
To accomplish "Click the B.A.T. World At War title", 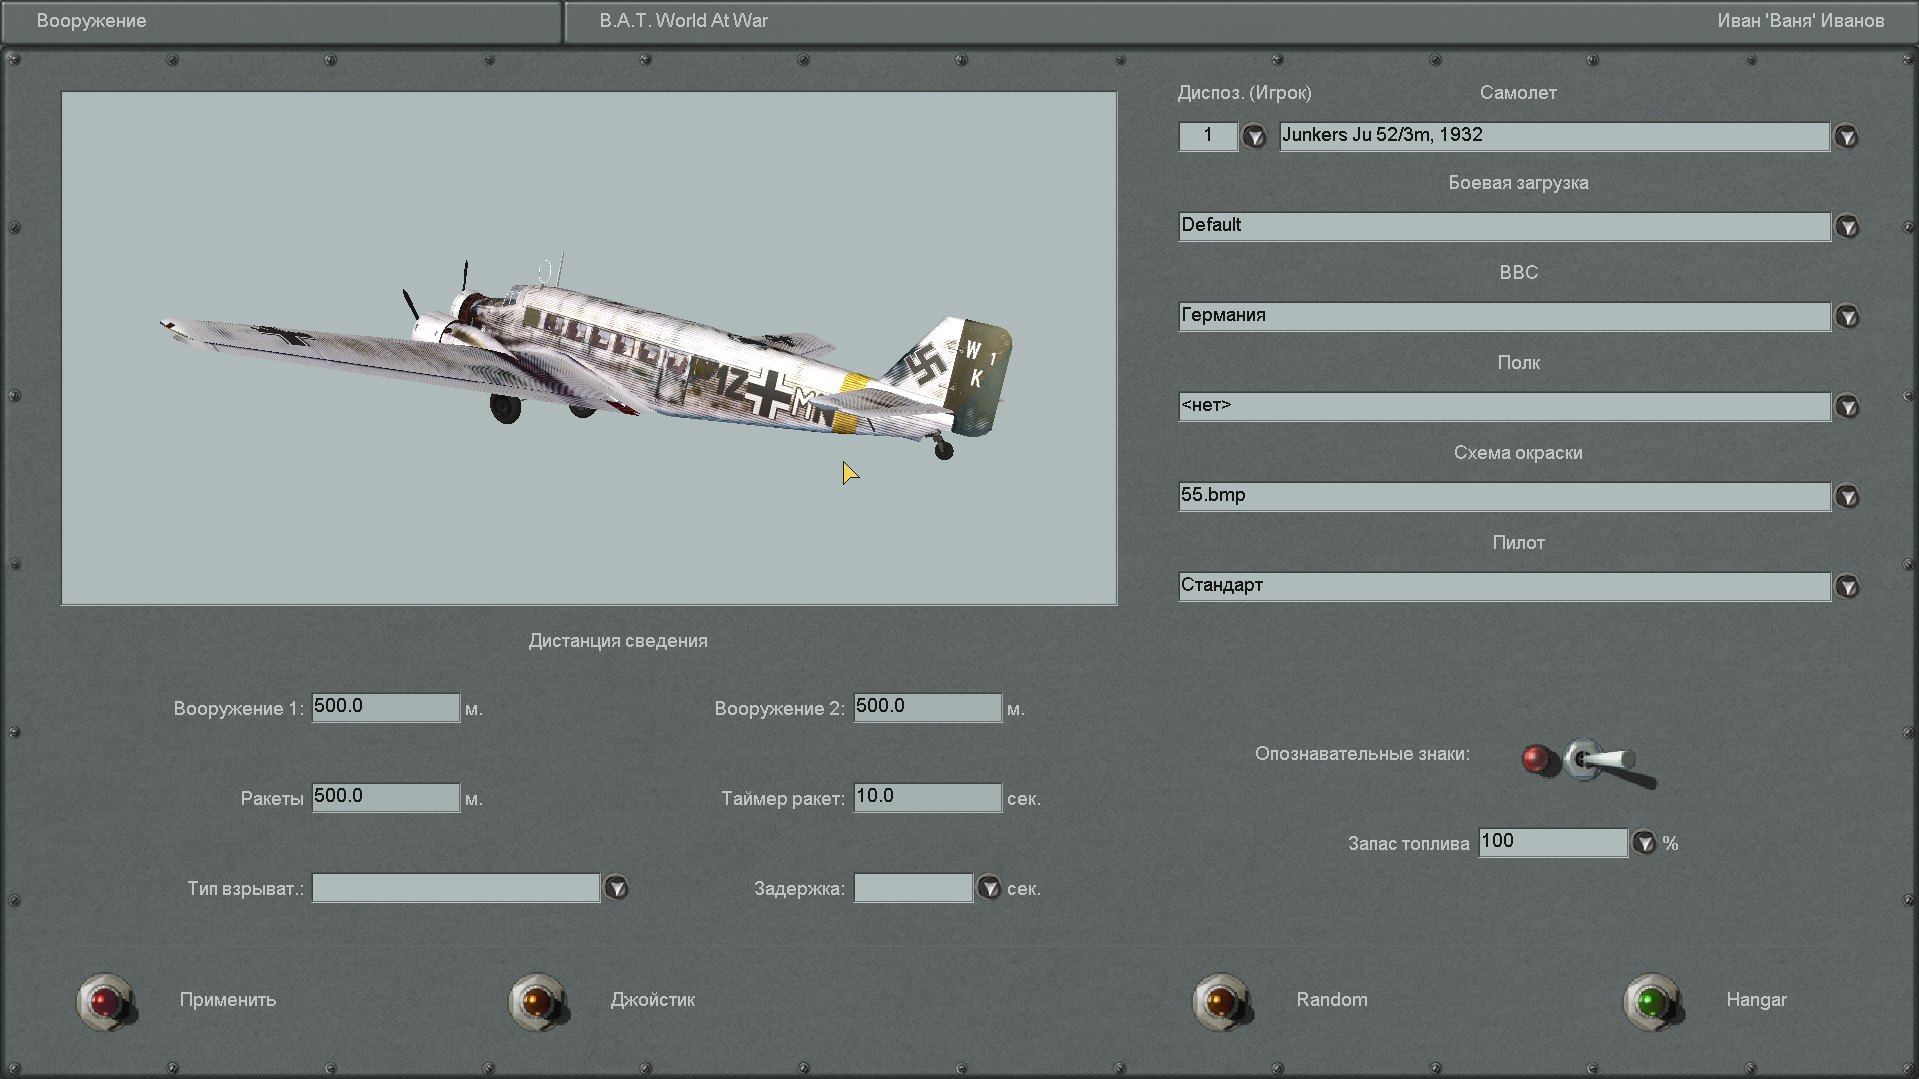I will click(x=684, y=21).
